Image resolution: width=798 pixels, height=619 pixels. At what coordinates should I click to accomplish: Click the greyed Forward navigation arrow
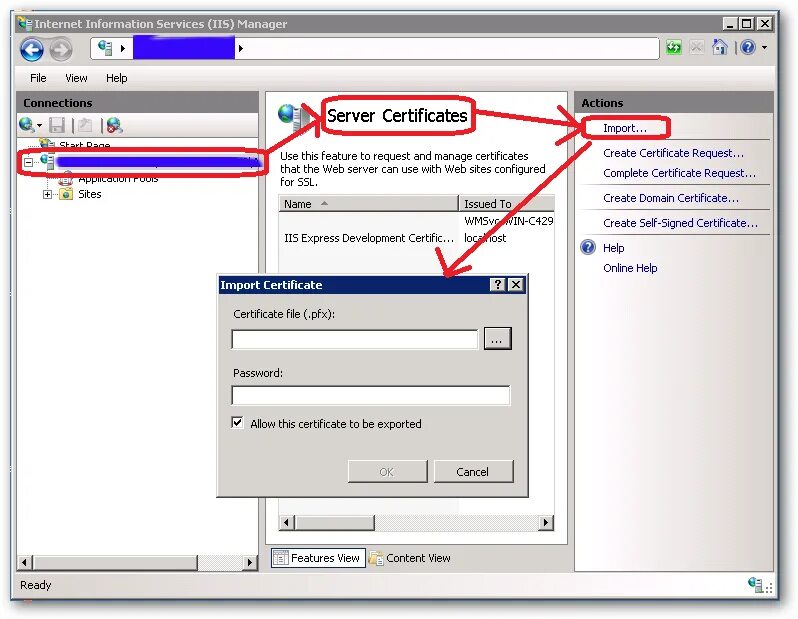click(61, 49)
